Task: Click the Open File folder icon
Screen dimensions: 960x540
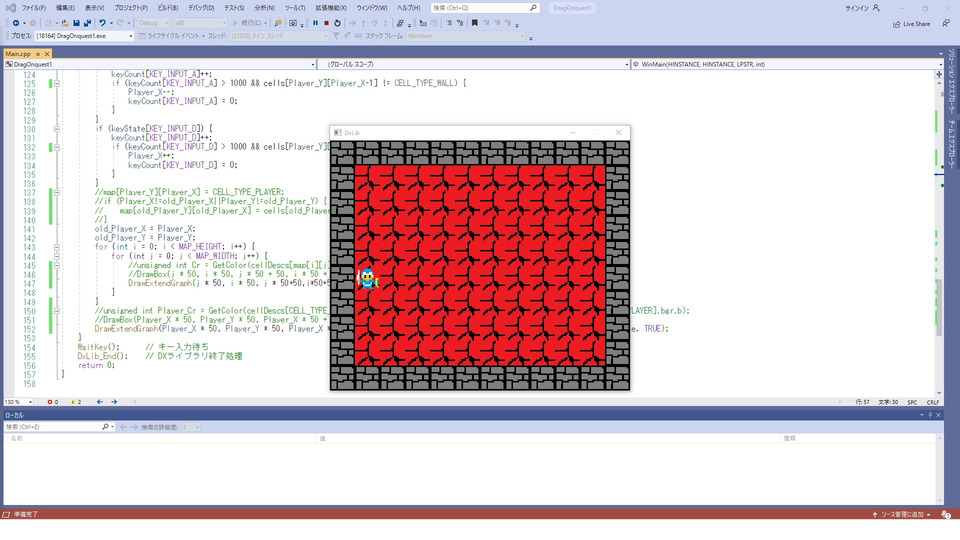Action: pos(64,23)
